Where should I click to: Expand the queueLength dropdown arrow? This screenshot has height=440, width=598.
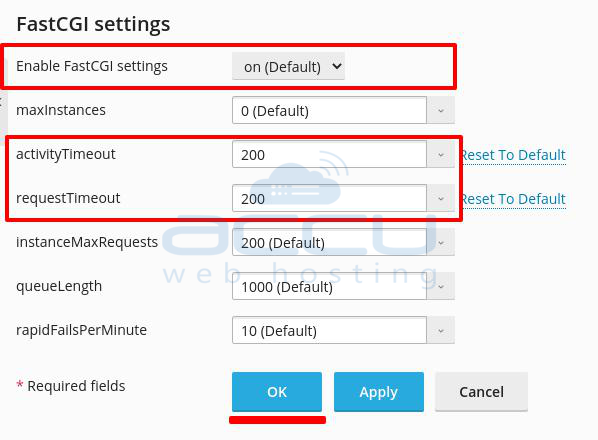[x=440, y=286]
